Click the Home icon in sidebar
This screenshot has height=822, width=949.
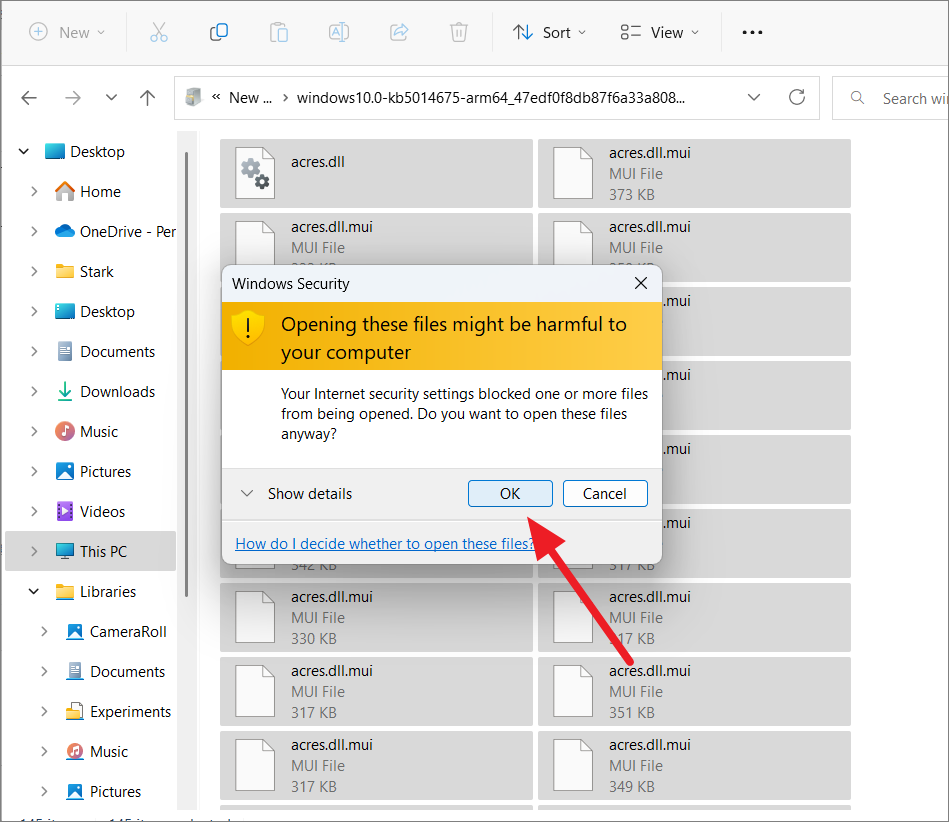[x=65, y=191]
